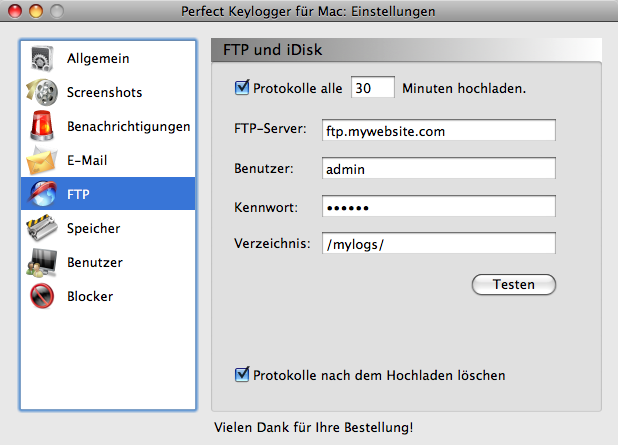Viewport: 618px width, 445px height.
Task: Switch to the Screenshots section
Action: pyautogui.click(x=104, y=92)
